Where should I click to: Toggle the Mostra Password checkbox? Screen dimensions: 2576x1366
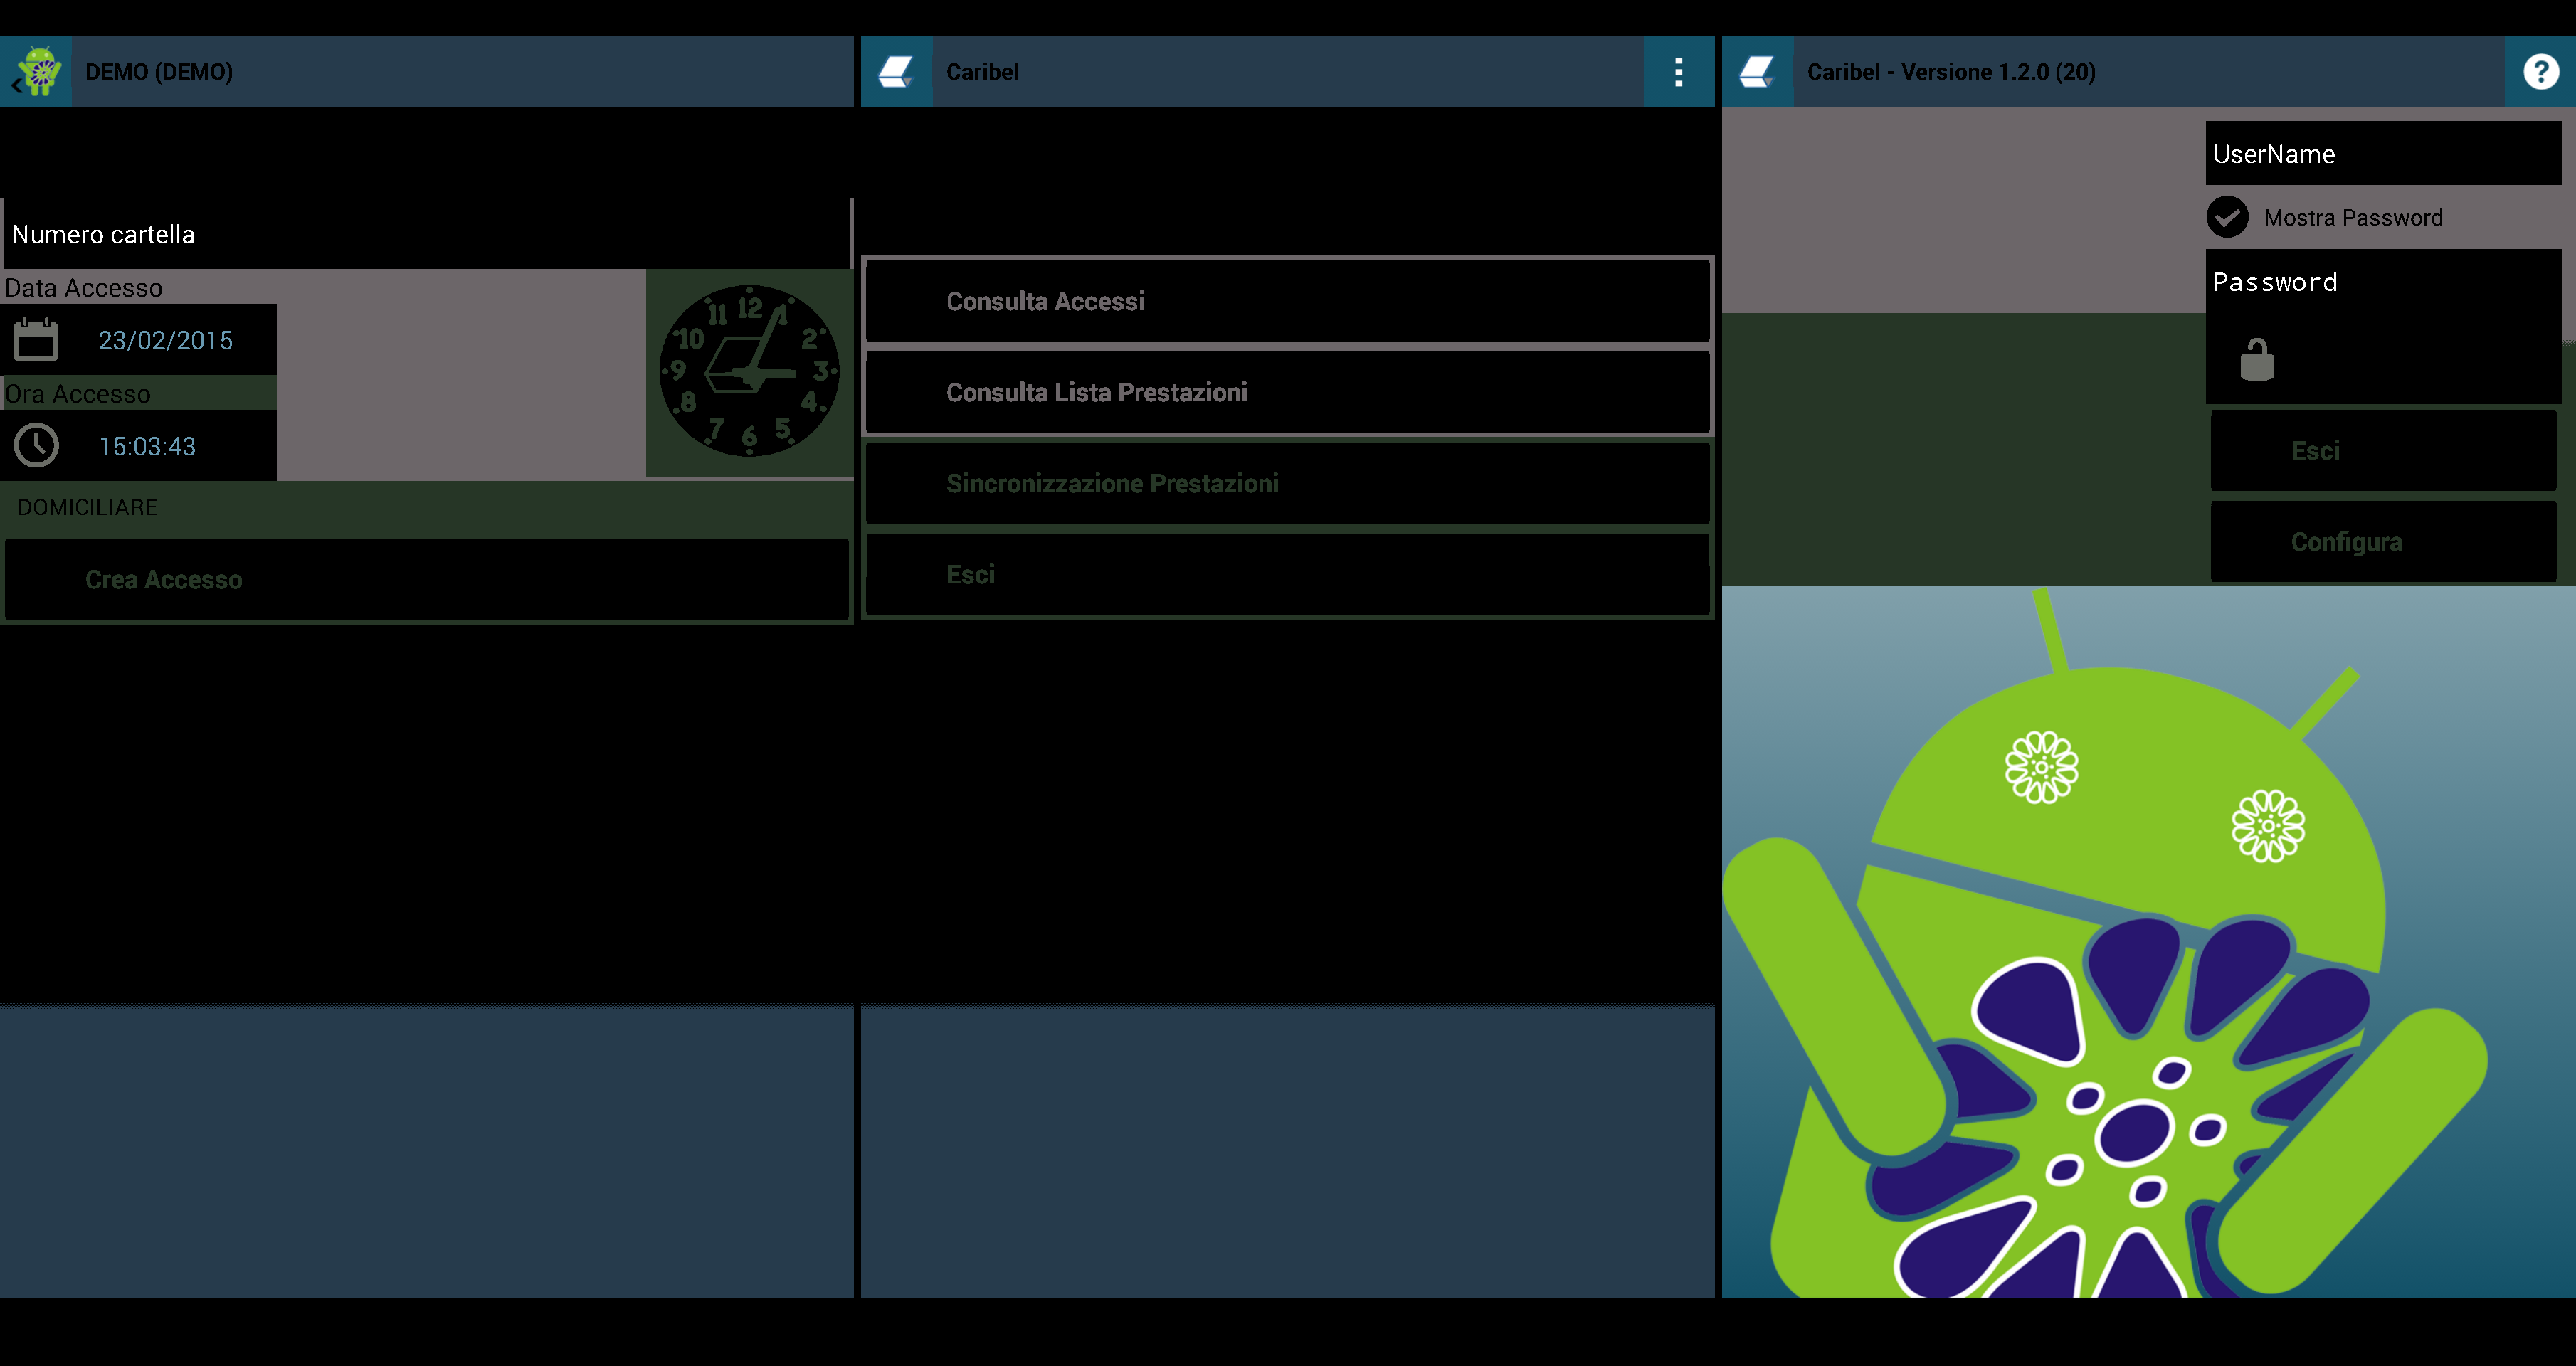[x=2227, y=217]
